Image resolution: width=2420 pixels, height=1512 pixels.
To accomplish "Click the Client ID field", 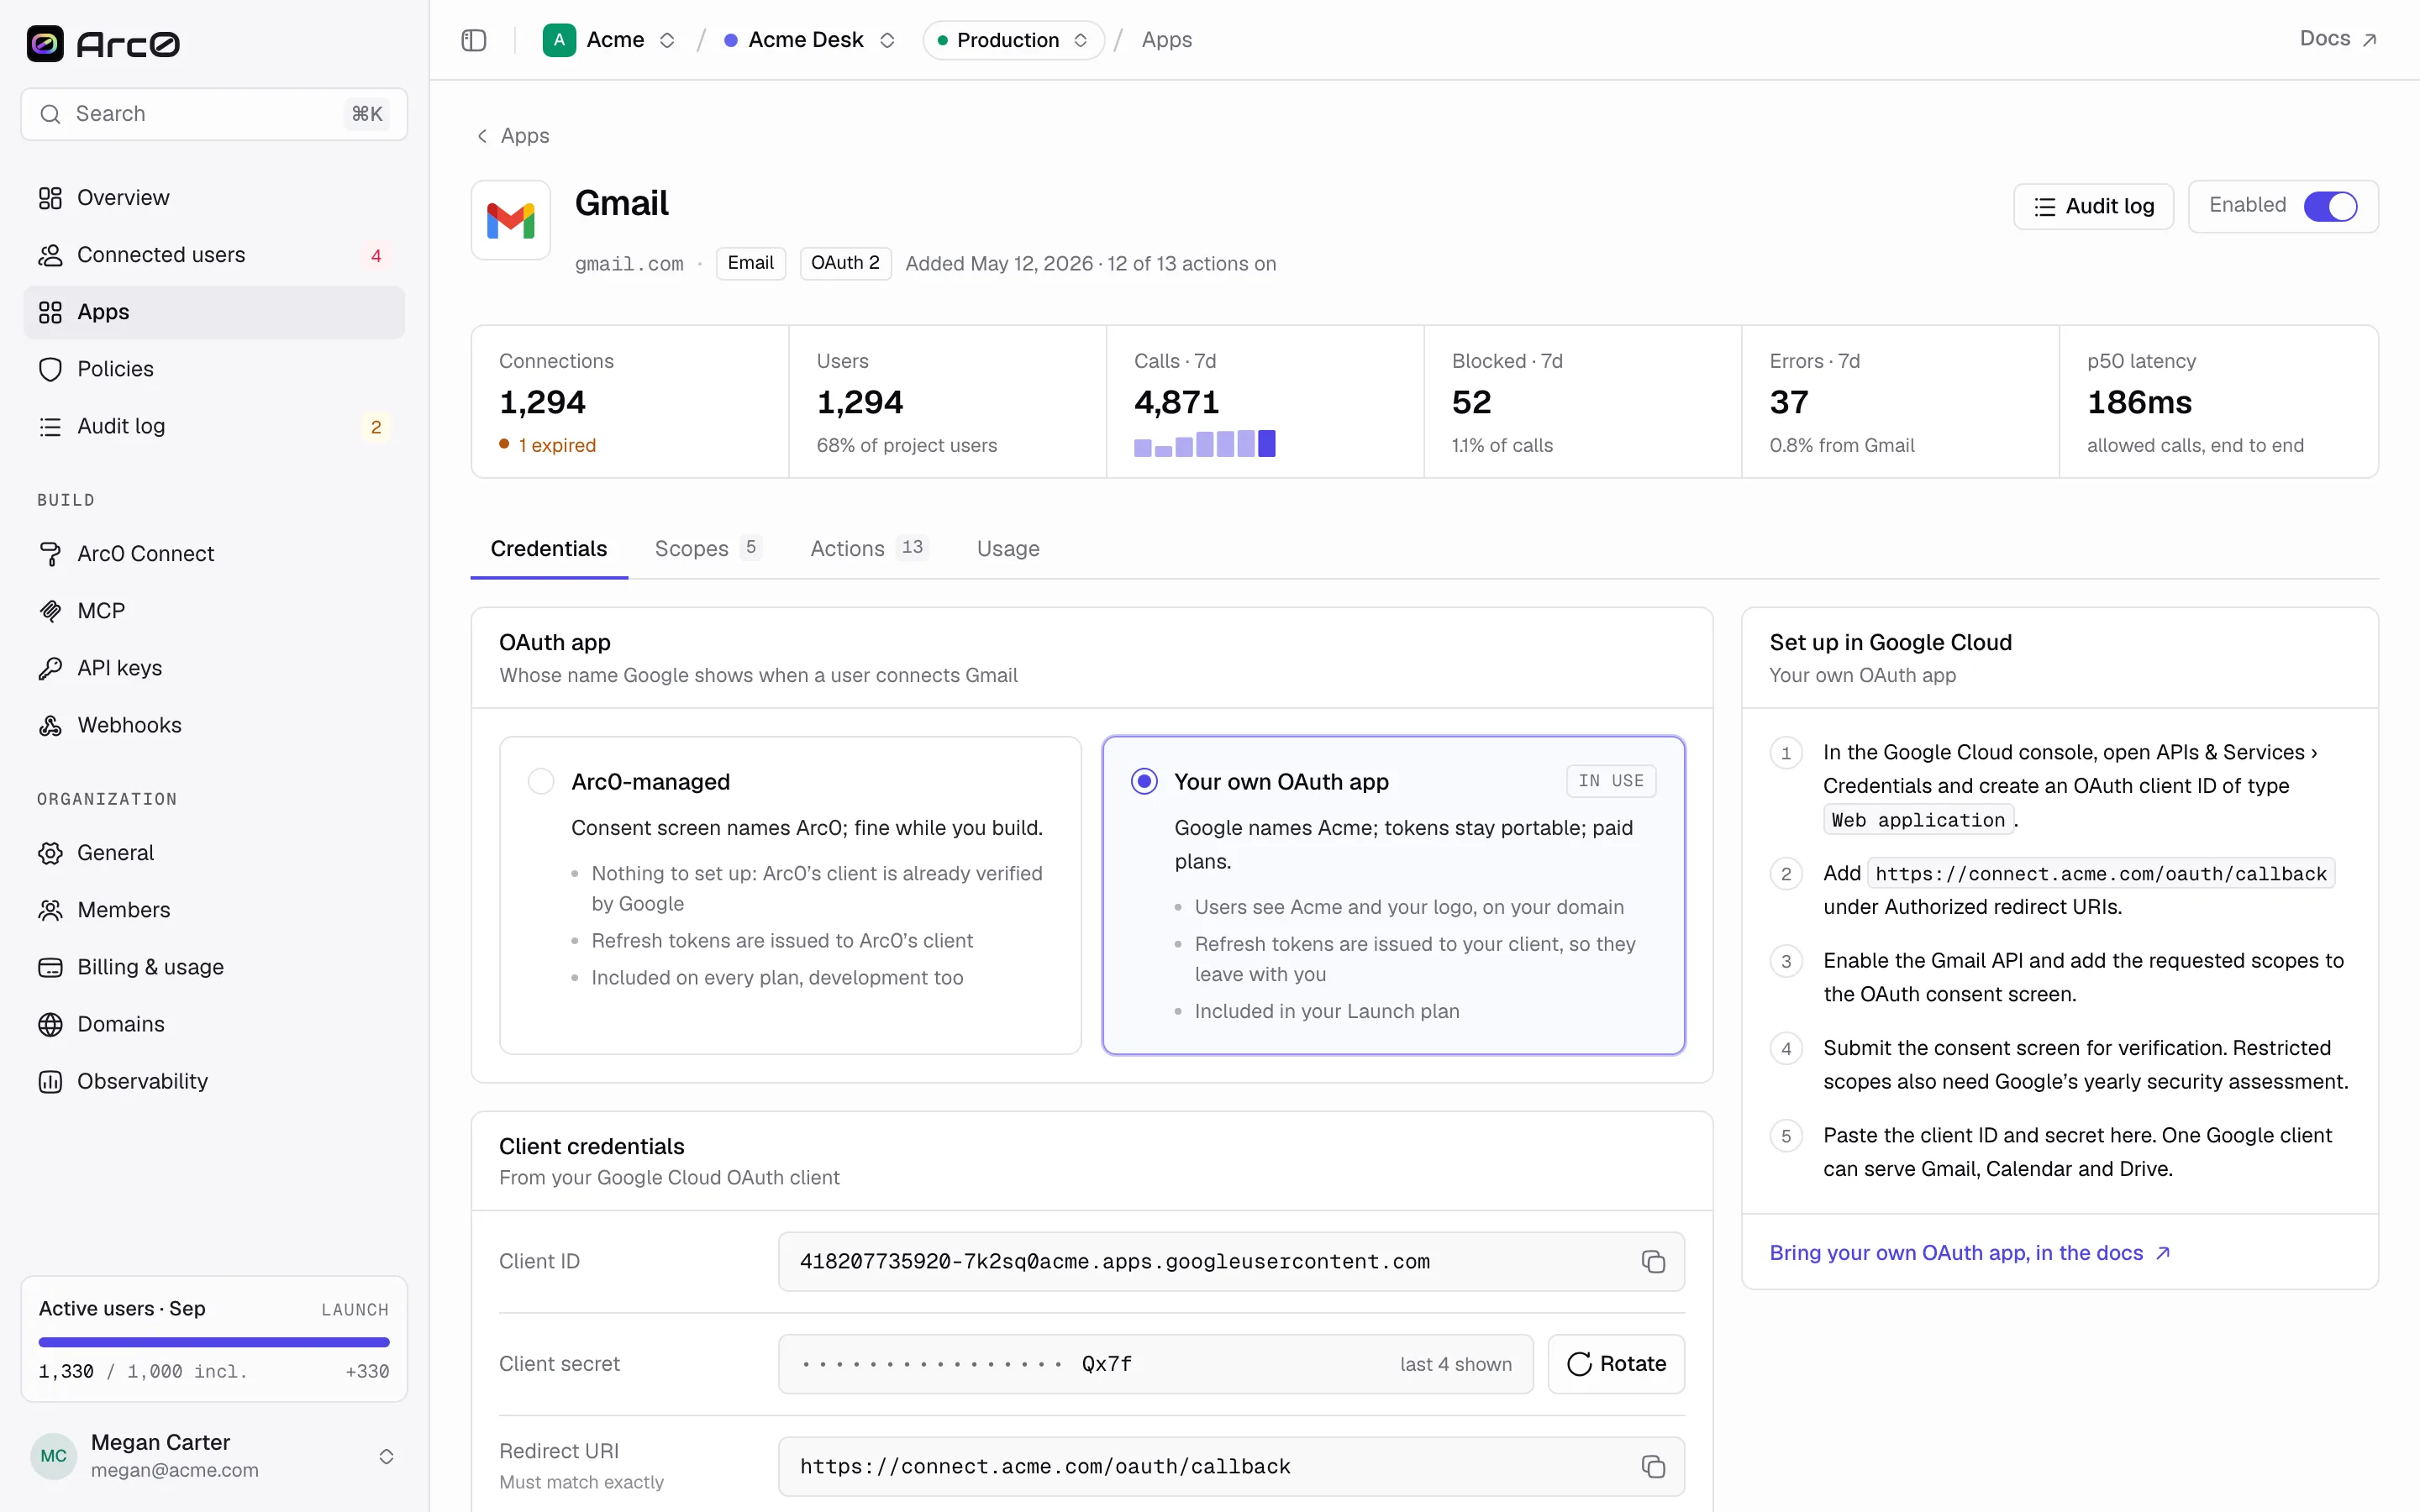I will click(x=1231, y=1262).
